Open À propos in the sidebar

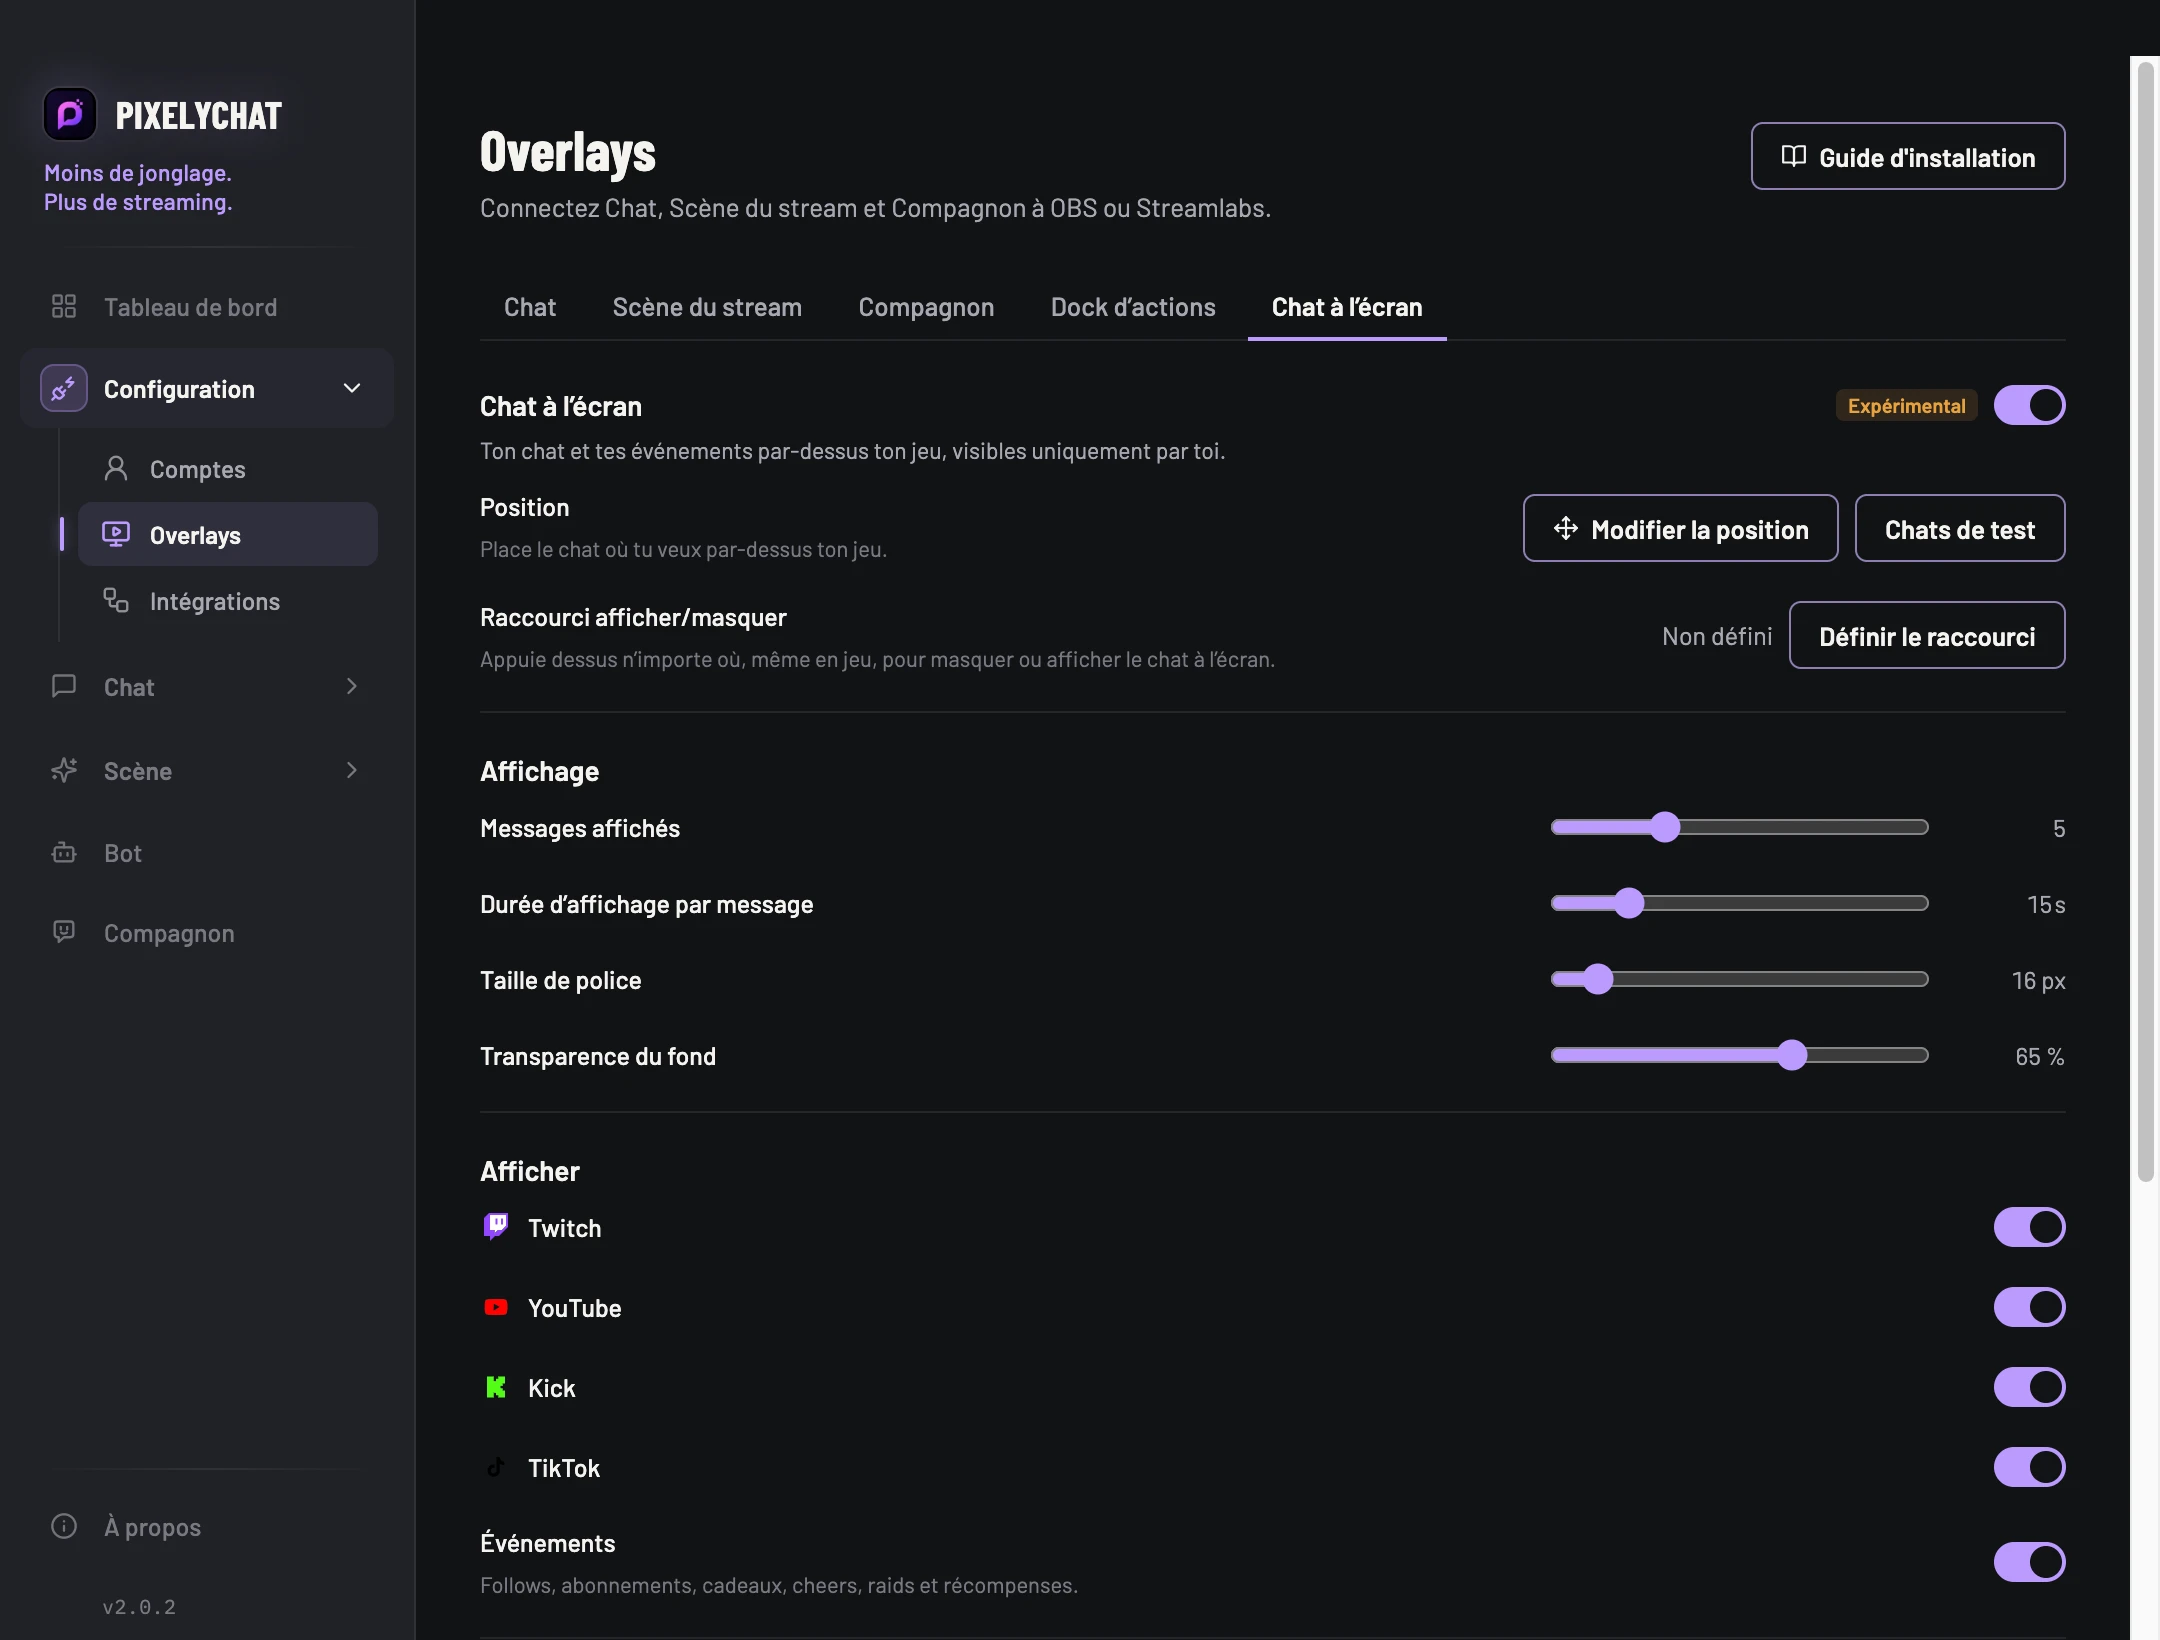point(206,1526)
